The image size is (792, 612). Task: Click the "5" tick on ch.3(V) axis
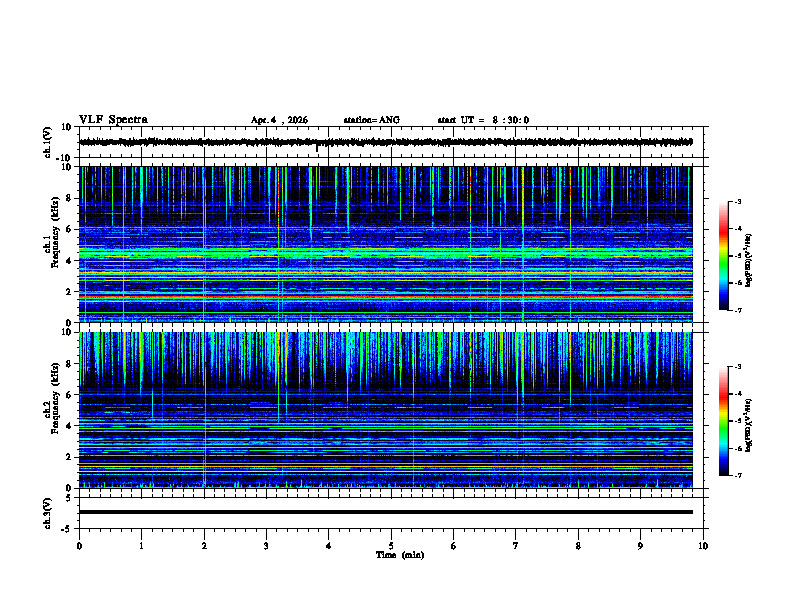pos(70,497)
